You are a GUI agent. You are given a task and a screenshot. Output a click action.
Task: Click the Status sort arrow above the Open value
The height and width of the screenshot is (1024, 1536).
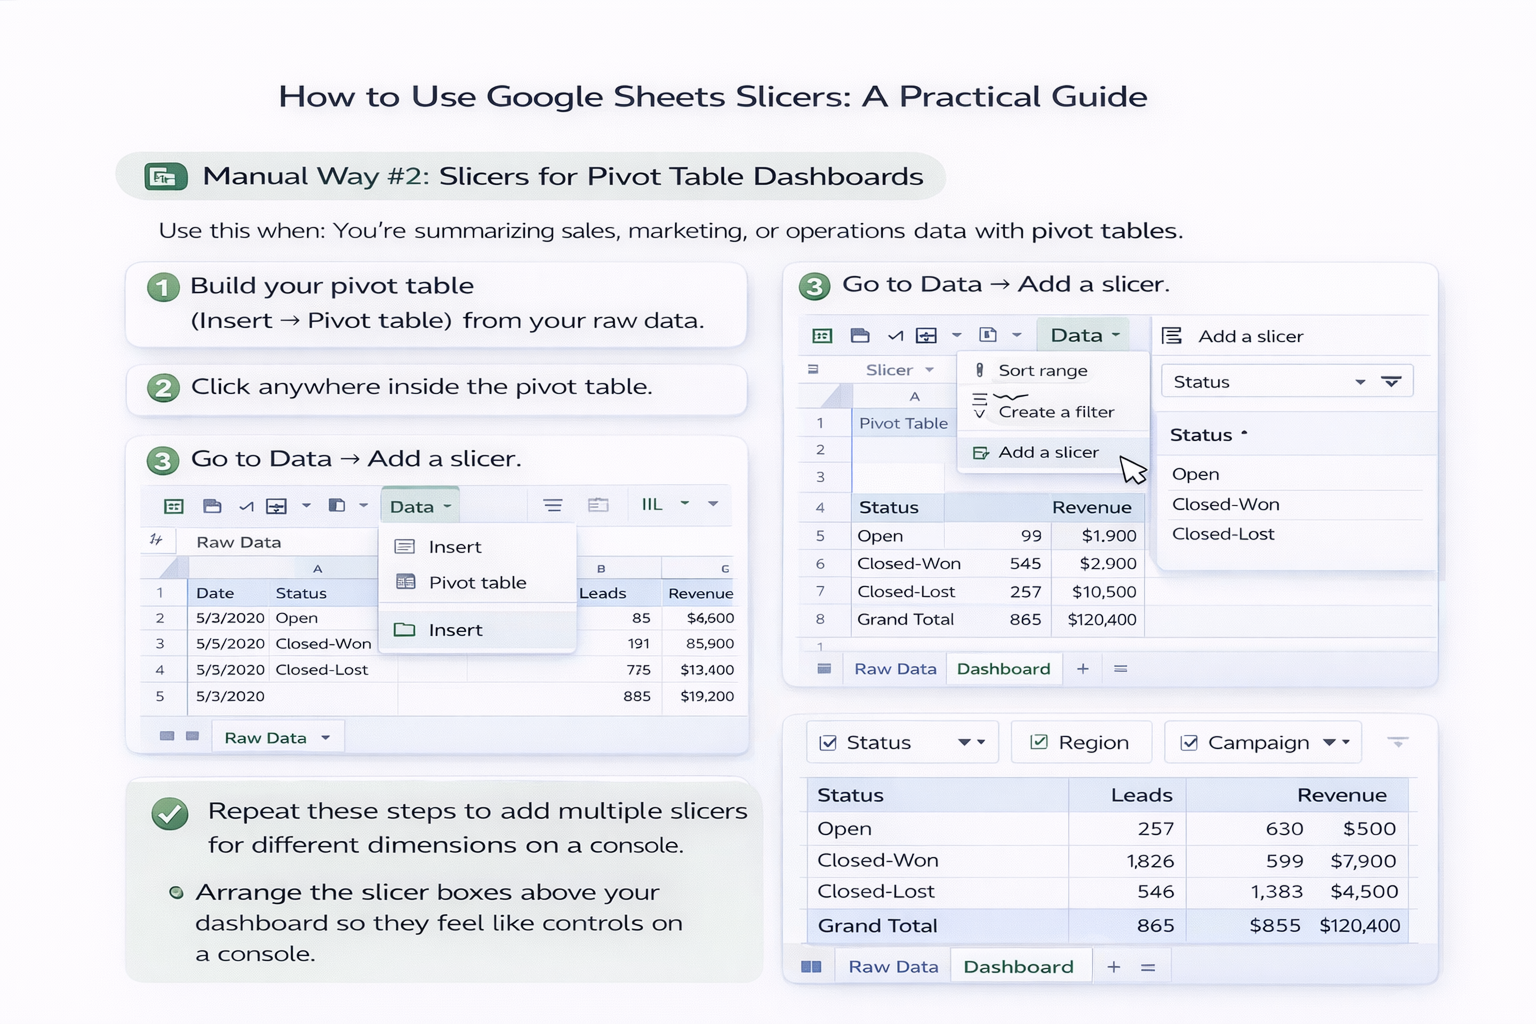(x=1244, y=434)
